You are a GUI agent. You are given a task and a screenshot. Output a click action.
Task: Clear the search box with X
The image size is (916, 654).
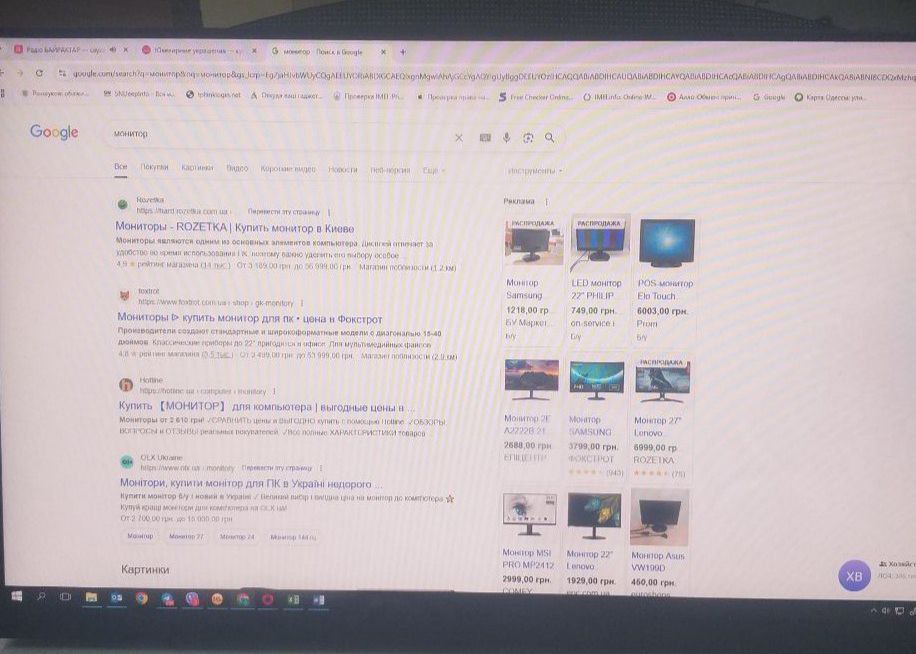(459, 138)
